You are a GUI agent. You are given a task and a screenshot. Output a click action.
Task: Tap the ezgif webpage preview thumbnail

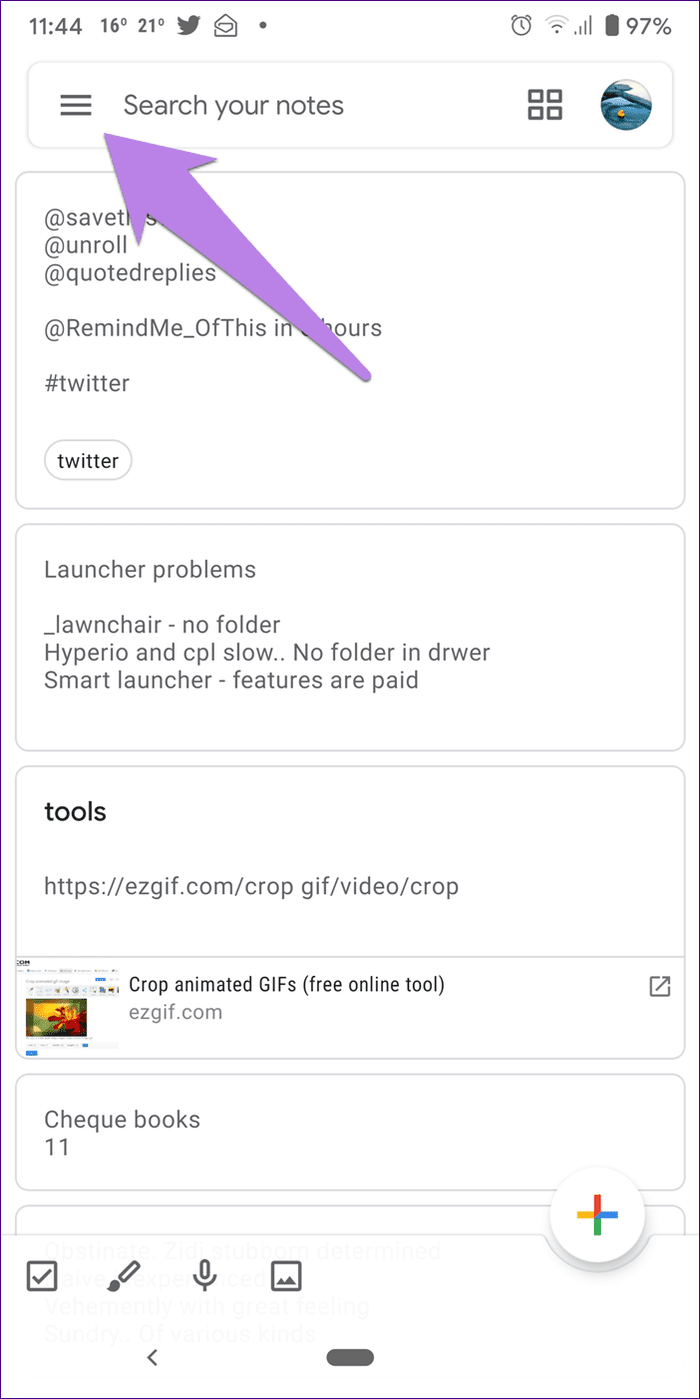tap(68, 1006)
